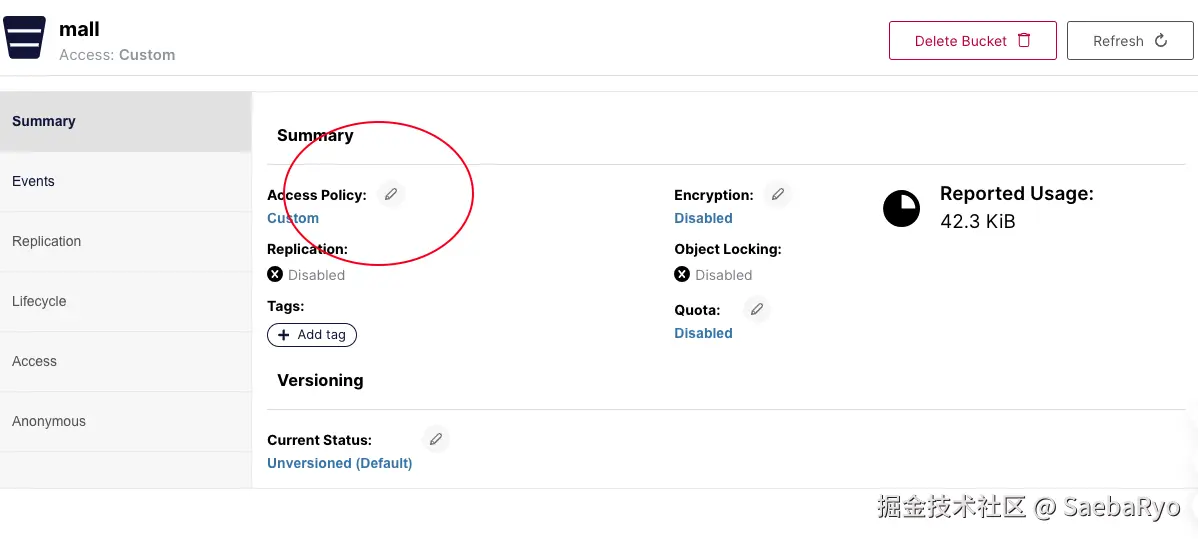
Task: Edit the Access Policy pencil icon
Action: coord(391,194)
